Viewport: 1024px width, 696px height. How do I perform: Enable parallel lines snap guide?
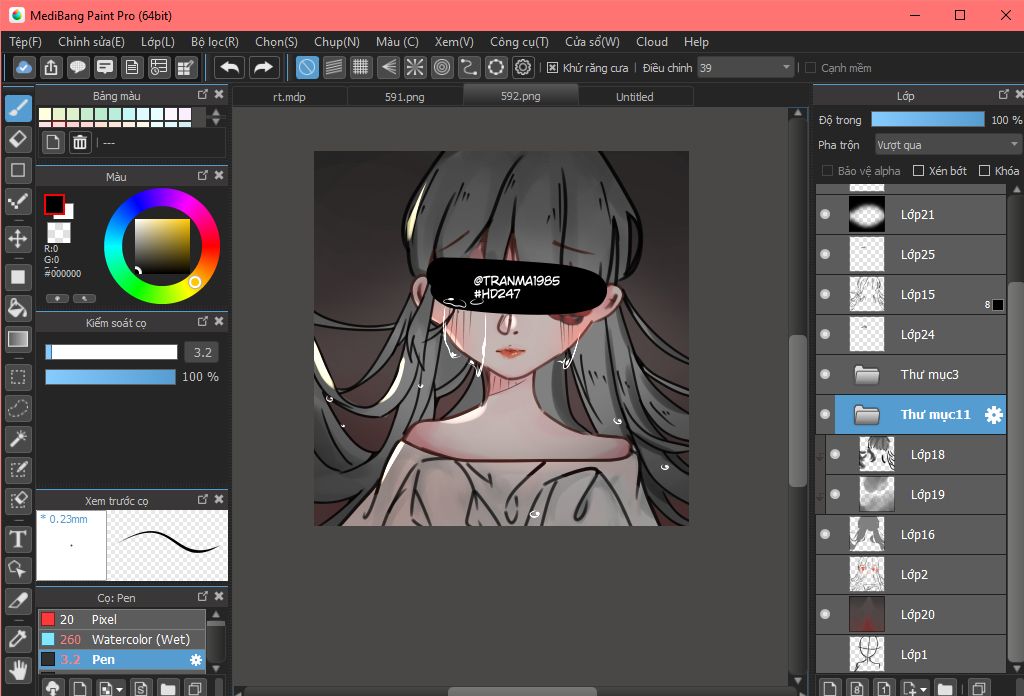coord(334,67)
